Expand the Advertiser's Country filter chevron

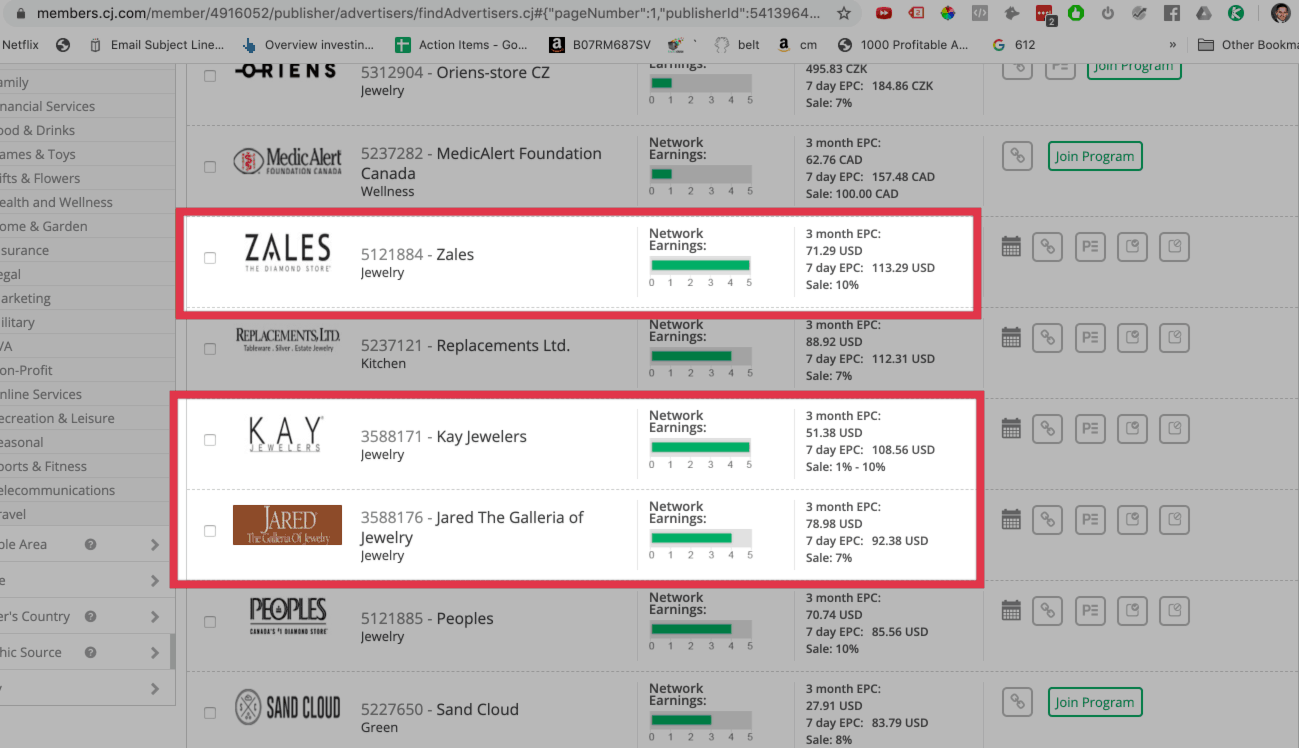pyautogui.click(x=155, y=617)
